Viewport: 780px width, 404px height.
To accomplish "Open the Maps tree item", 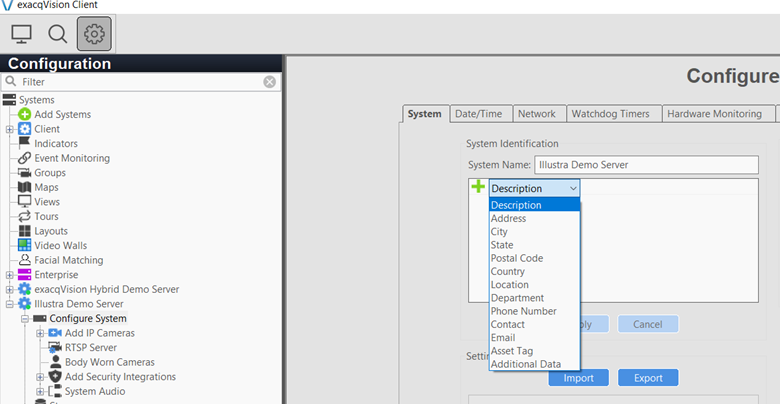I will tap(47, 187).
